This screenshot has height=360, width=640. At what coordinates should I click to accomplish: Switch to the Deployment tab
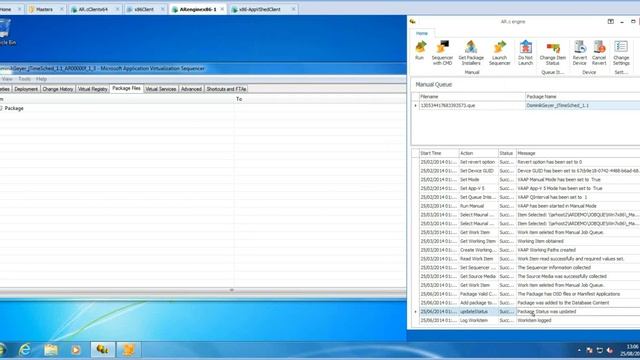pyautogui.click(x=26, y=89)
